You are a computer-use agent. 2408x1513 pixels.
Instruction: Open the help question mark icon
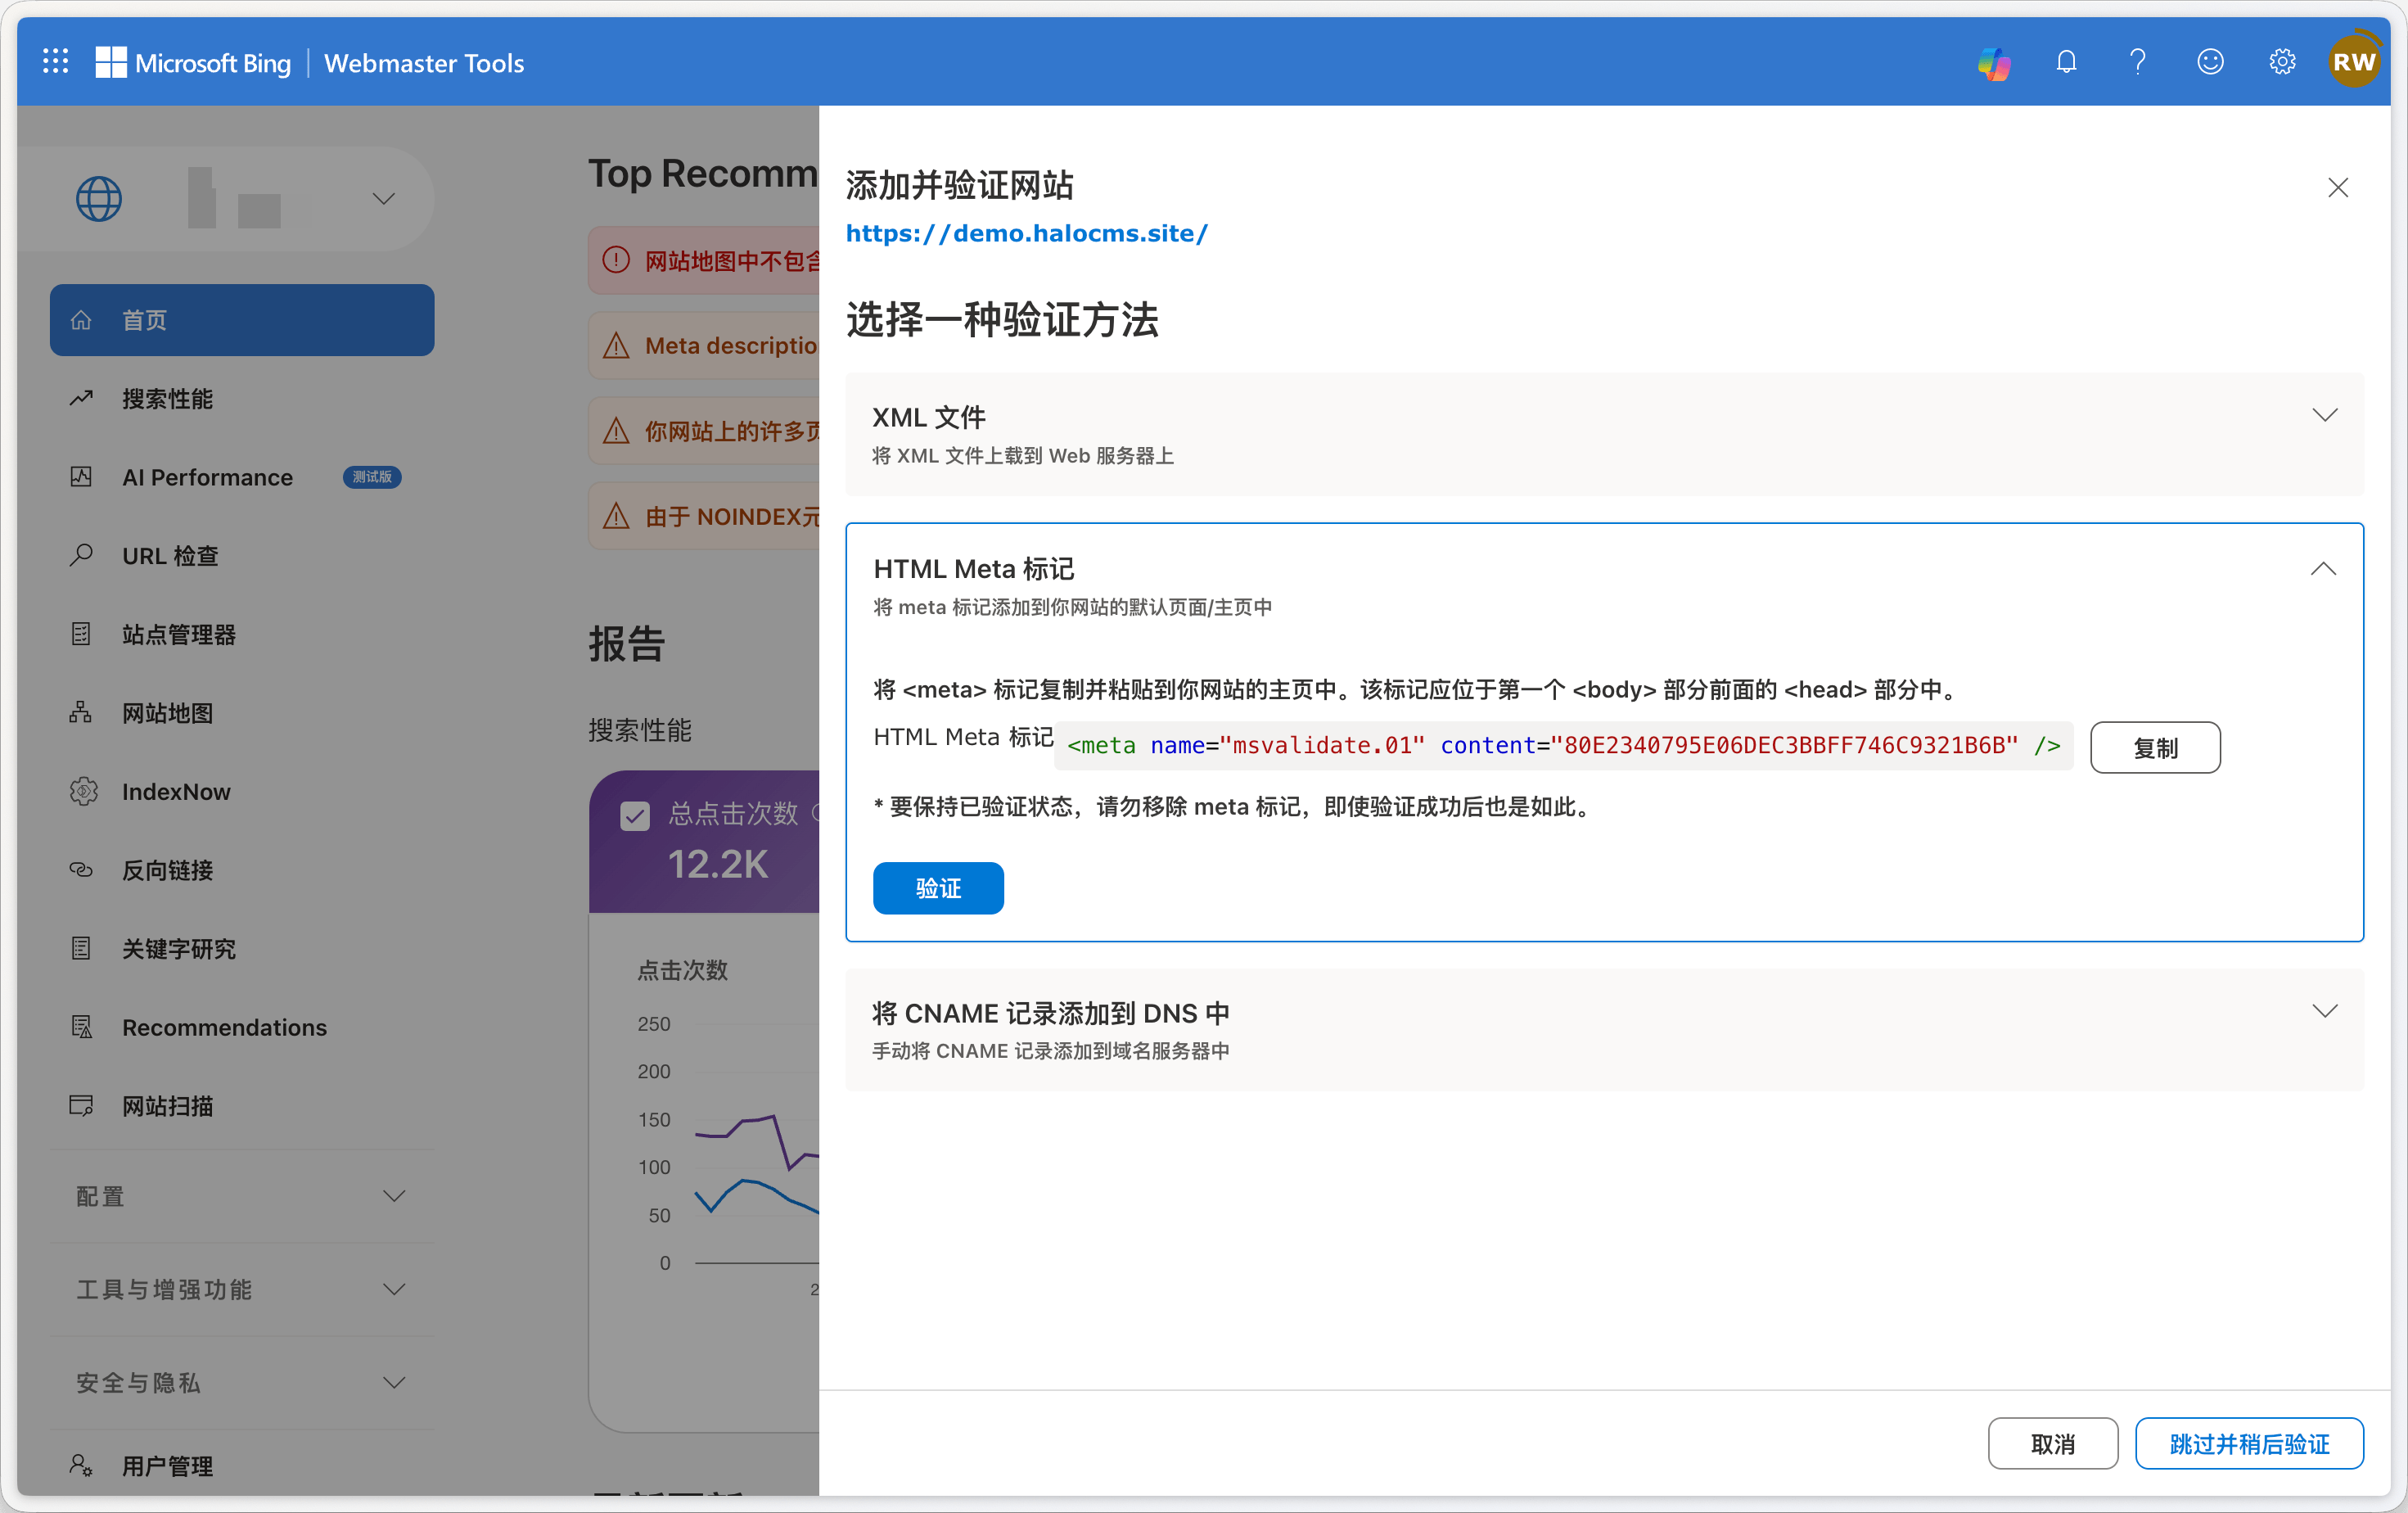2138,62
